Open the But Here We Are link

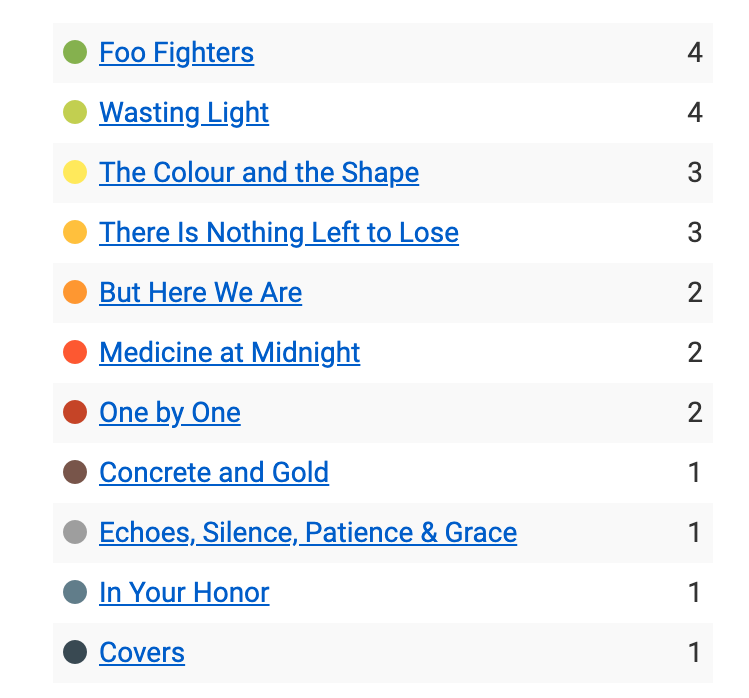(x=200, y=293)
